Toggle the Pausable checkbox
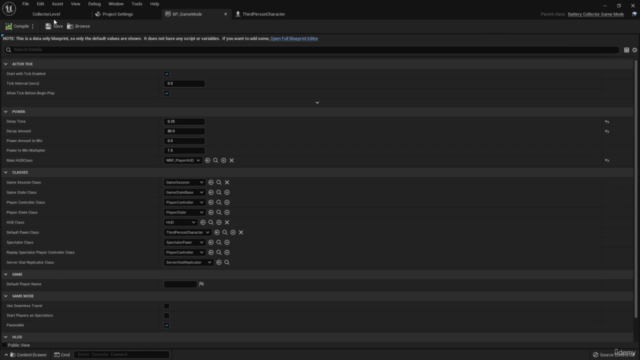 pos(167,325)
